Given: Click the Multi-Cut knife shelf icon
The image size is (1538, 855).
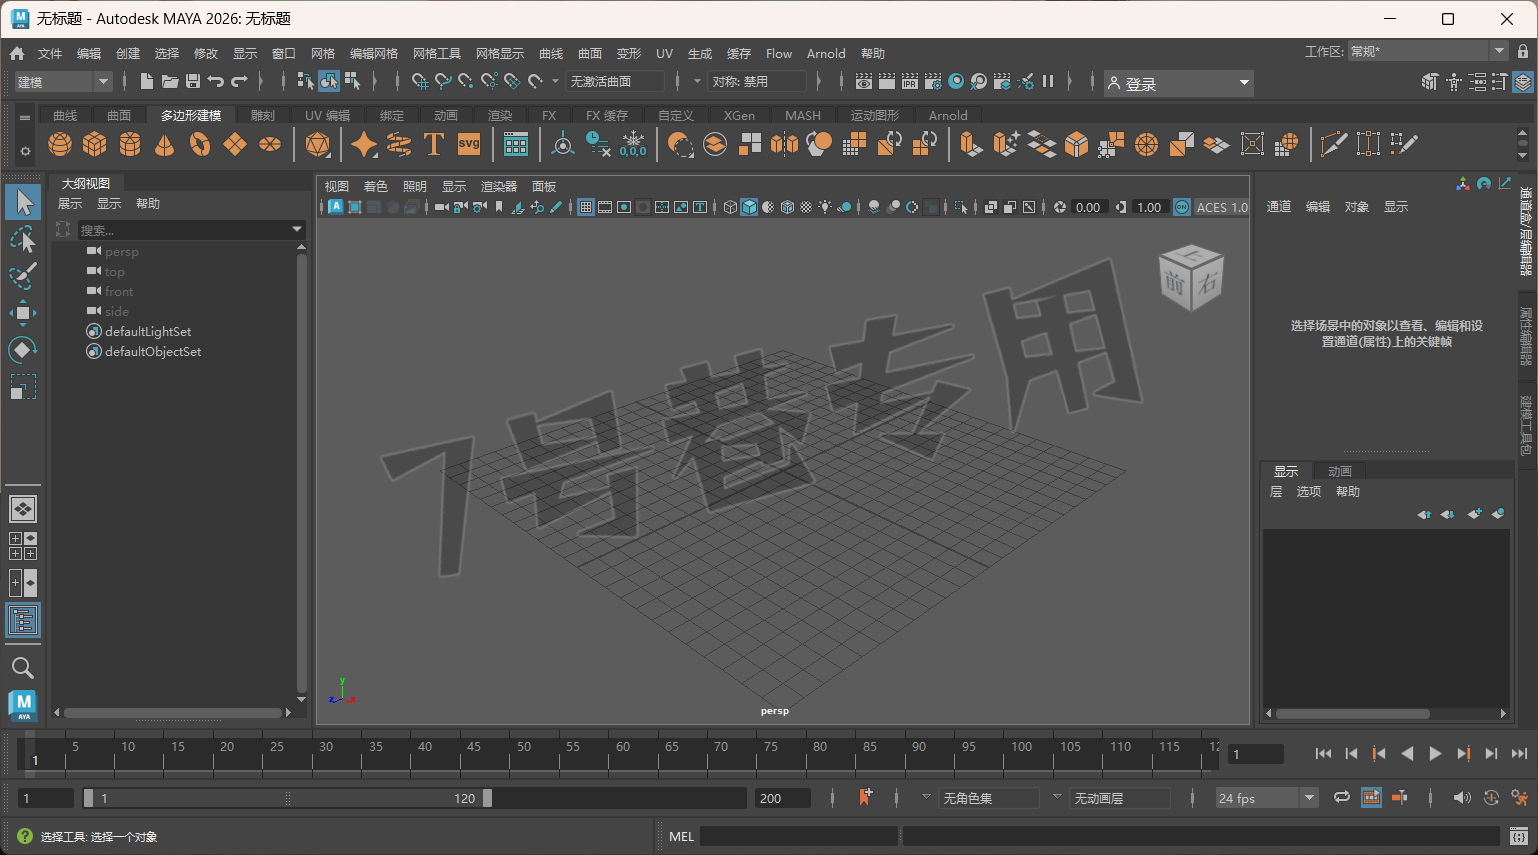Looking at the screenshot, I should [1333, 145].
